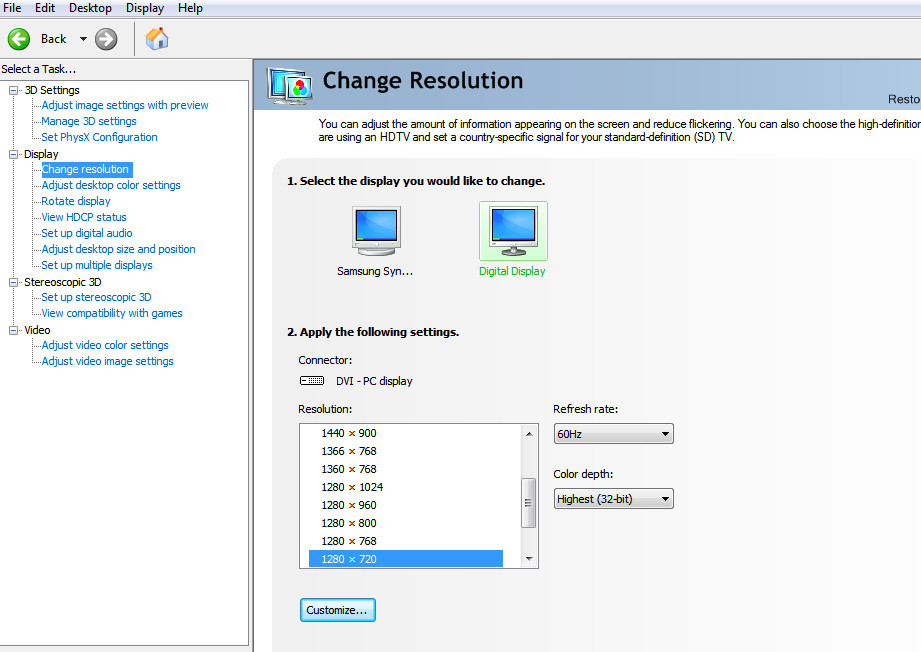The image size is (921, 652).
Task: Open the Back history dropdown arrow
Action: tap(83, 39)
